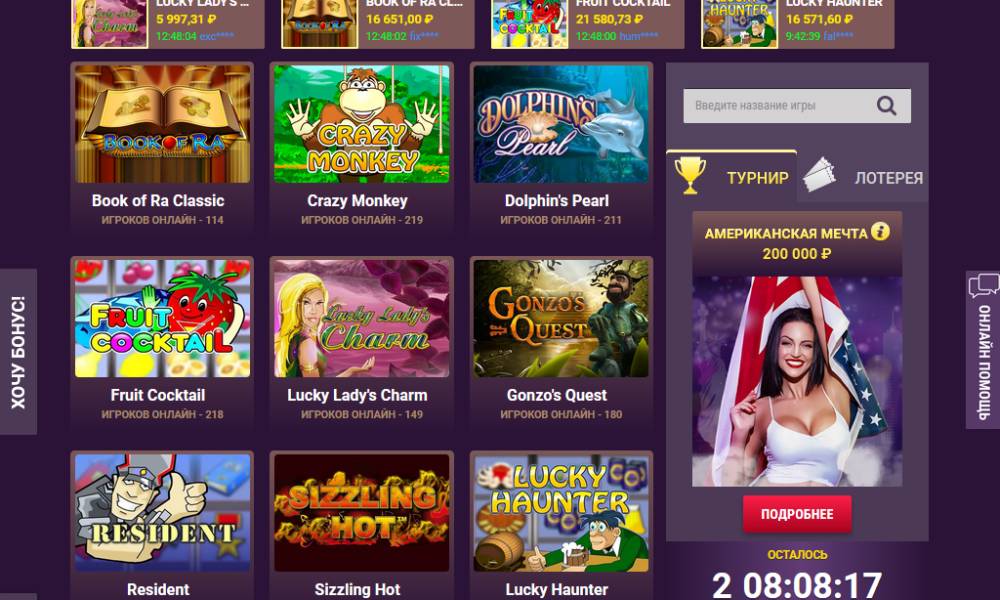Click the red Подробнее button

[x=797, y=514]
